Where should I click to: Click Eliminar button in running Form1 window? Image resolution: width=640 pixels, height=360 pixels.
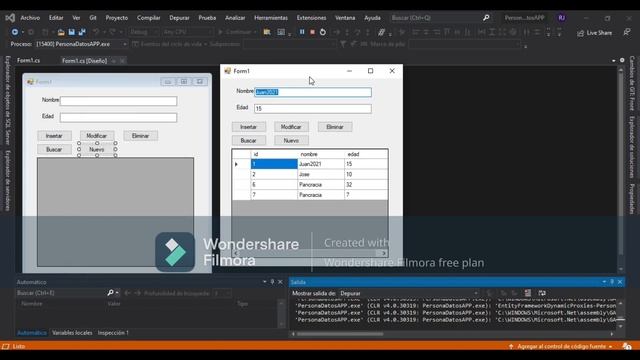pos(335,127)
